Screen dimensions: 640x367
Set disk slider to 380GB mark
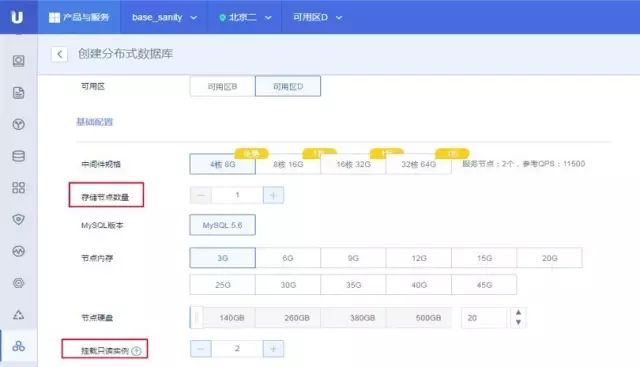[x=362, y=318]
